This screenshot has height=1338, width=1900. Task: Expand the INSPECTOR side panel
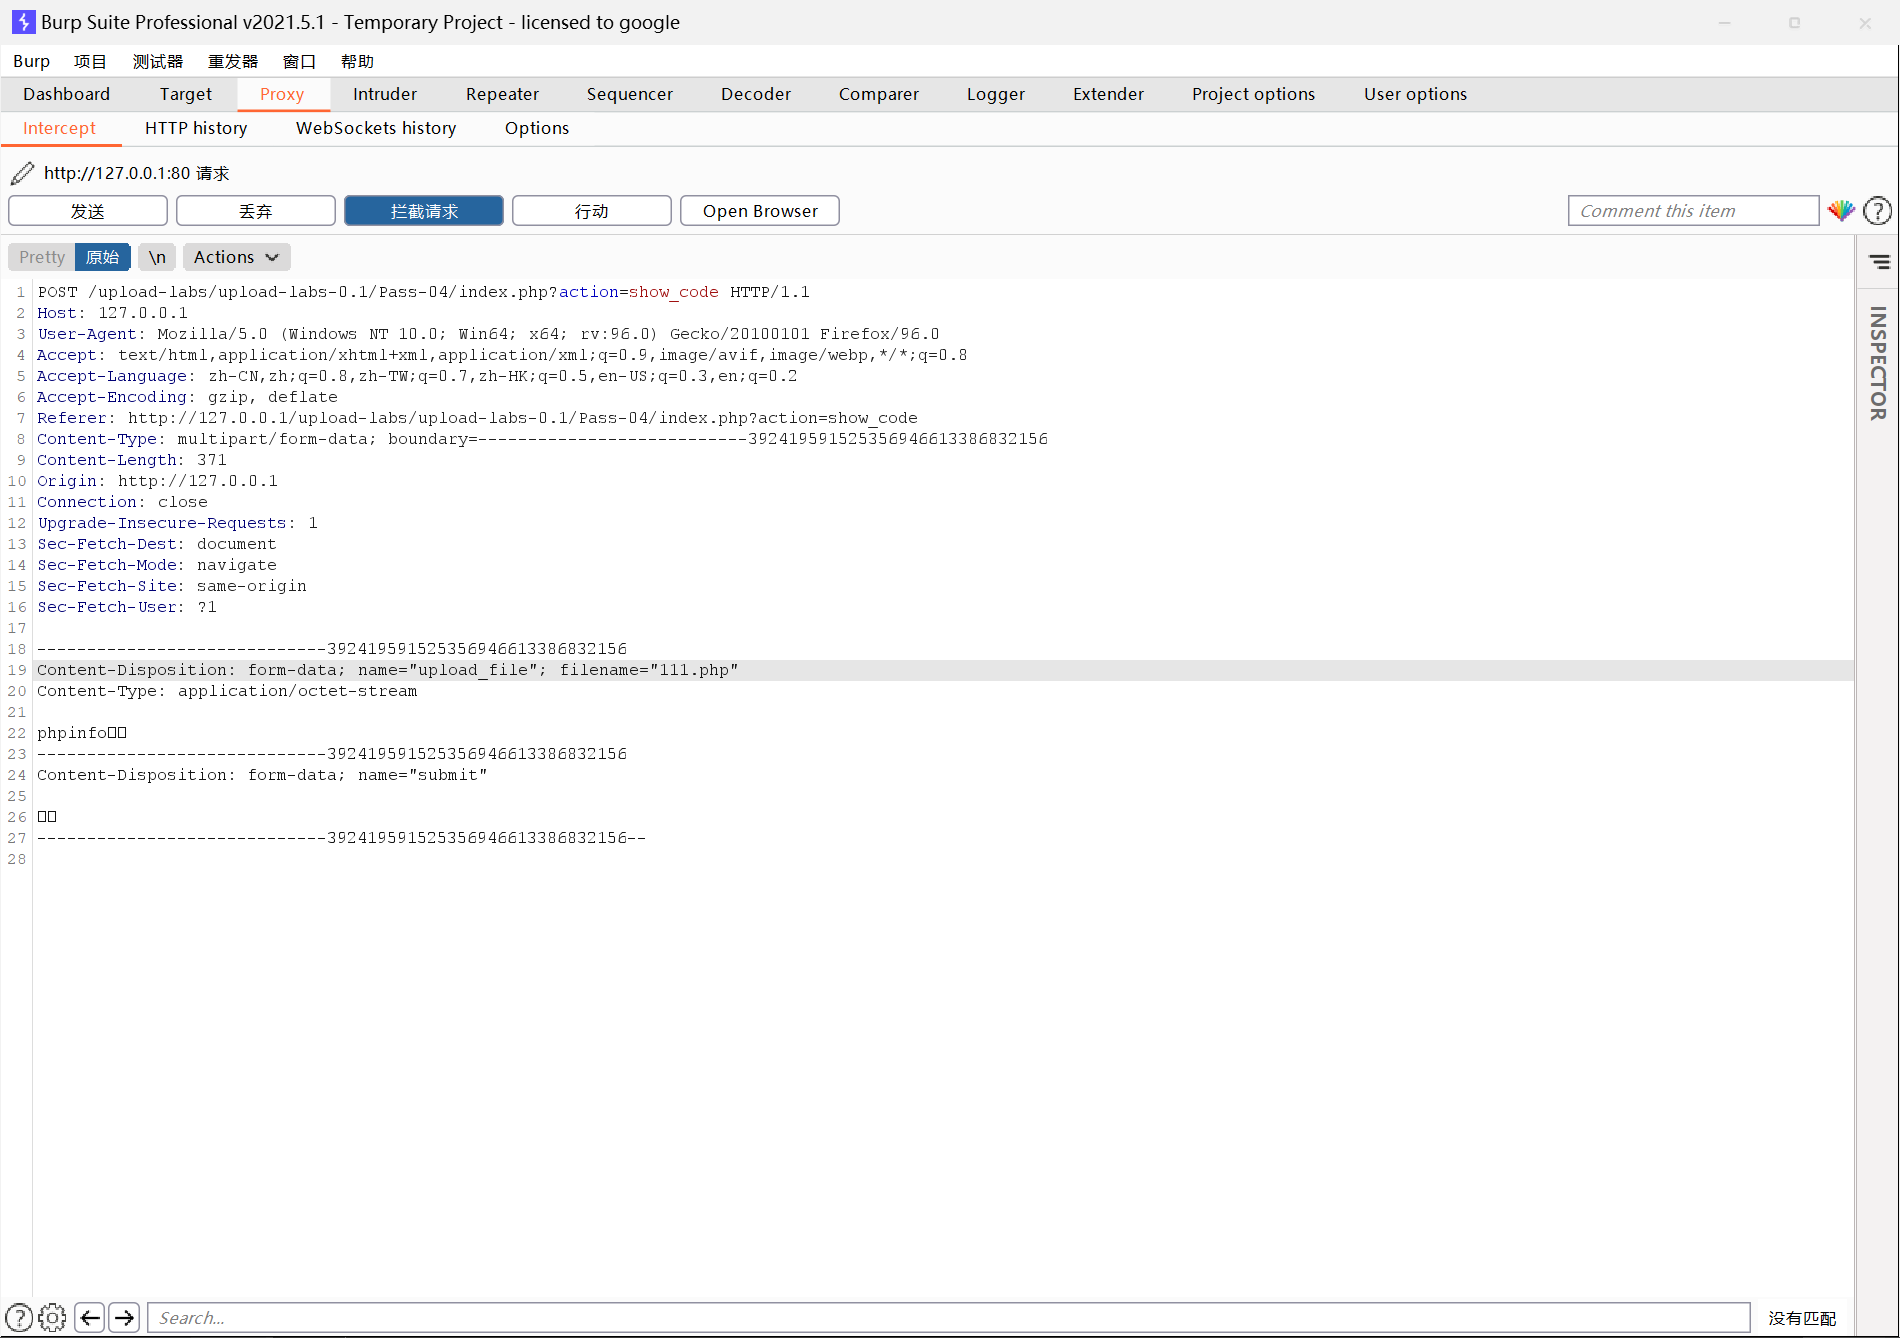tap(1879, 363)
